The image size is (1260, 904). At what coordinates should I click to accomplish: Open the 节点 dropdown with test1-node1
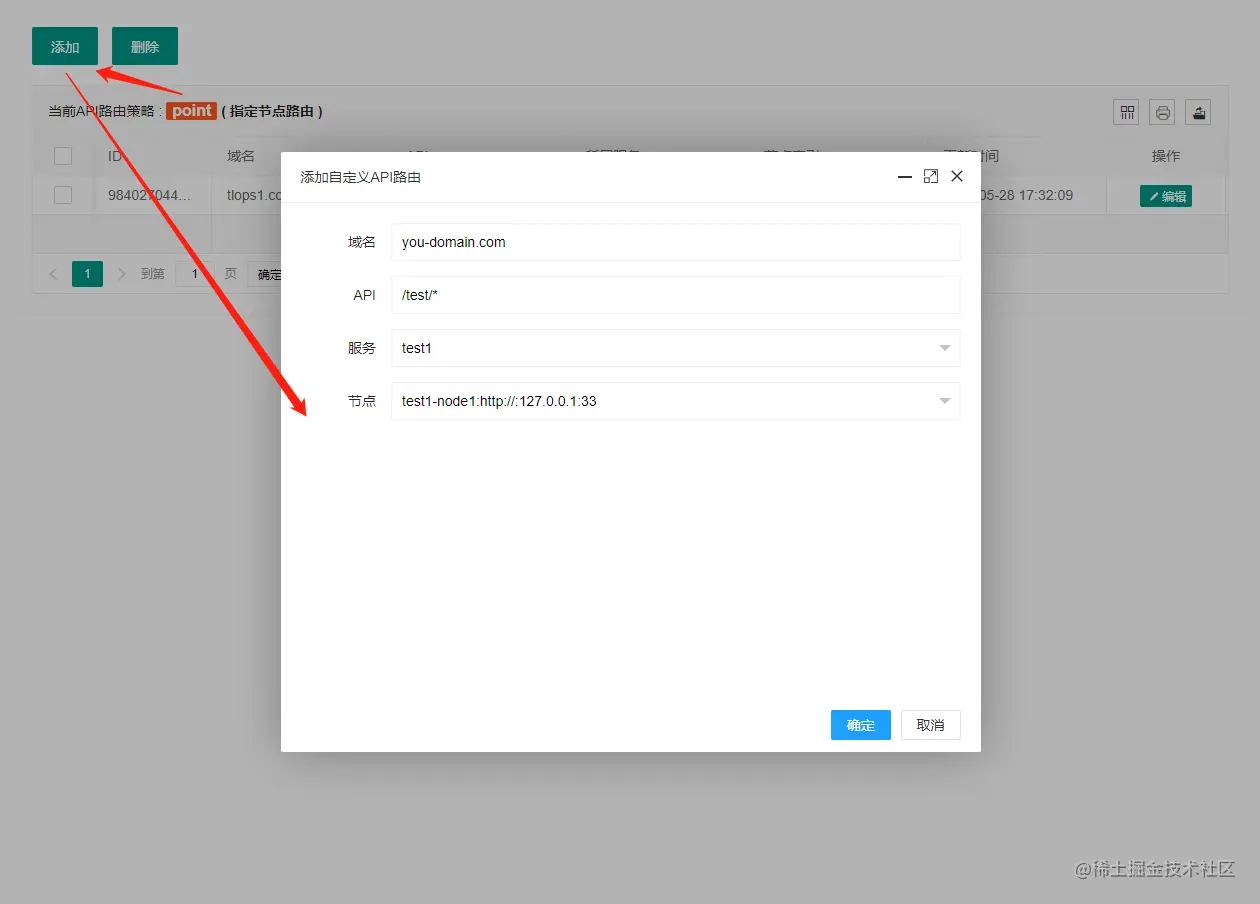[676, 401]
